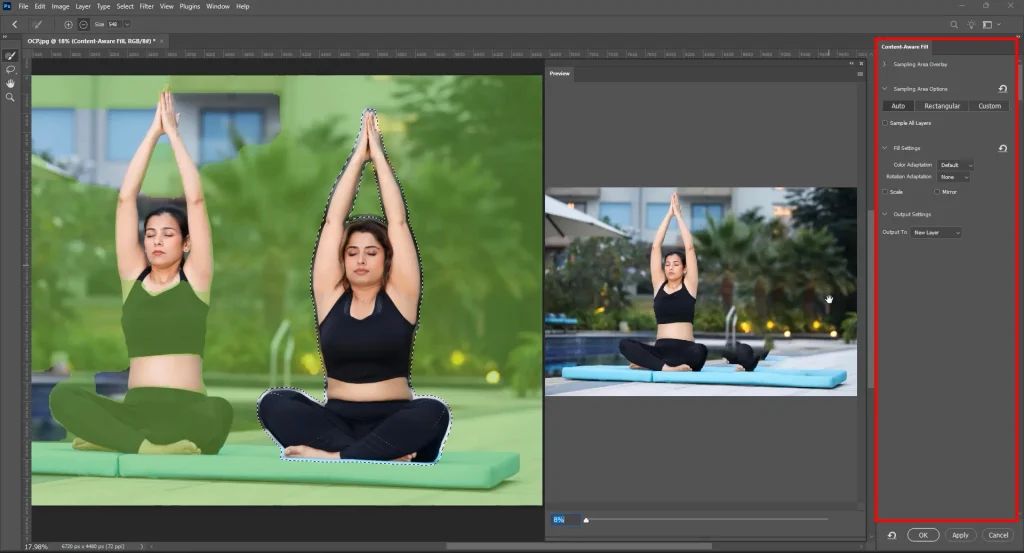Viewport: 1024px width, 553px height.
Task: Open the Select menu
Action: pos(125,7)
